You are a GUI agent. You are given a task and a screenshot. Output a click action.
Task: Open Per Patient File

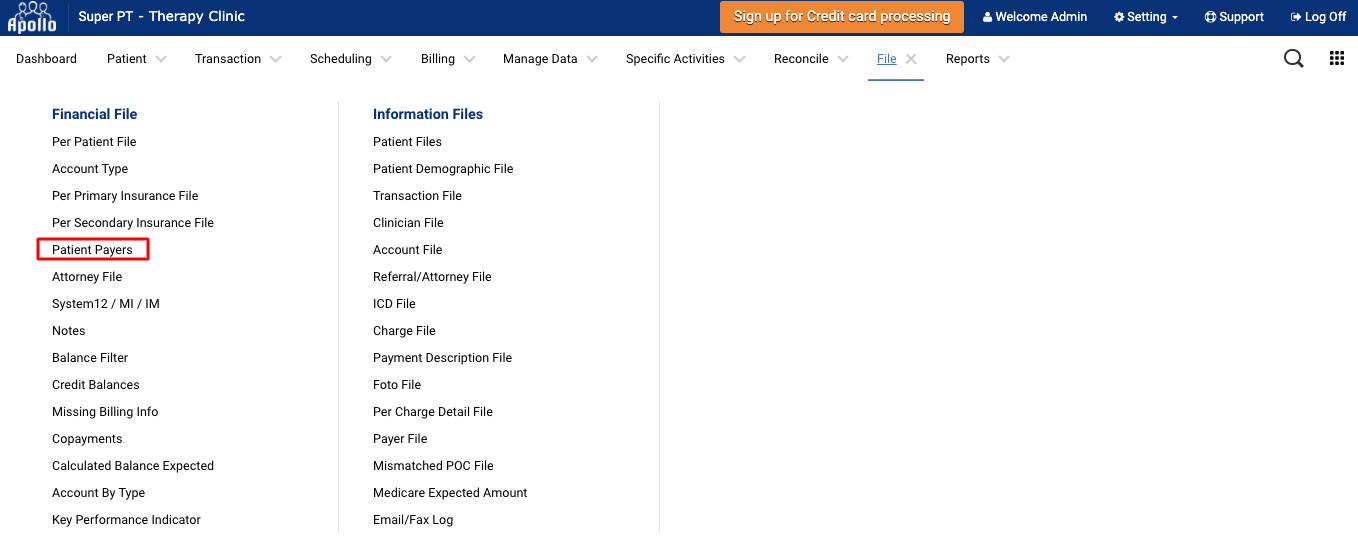pyautogui.click(x=94, y=142)
